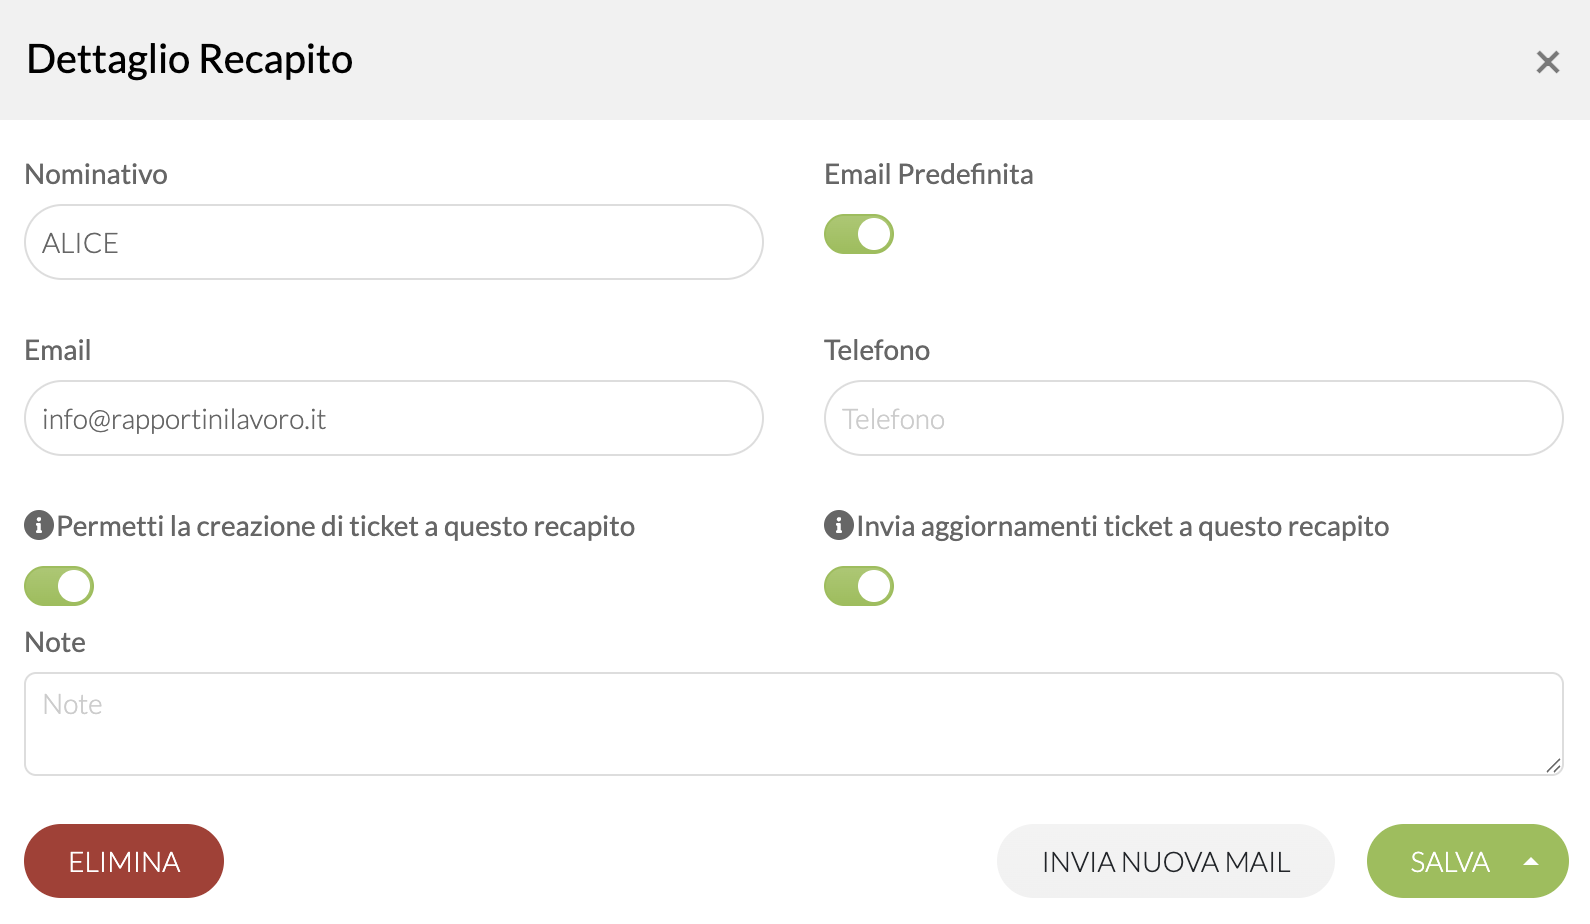Click the Nominativo field label
Screen dimensions: 1590x924
[96, 174]
